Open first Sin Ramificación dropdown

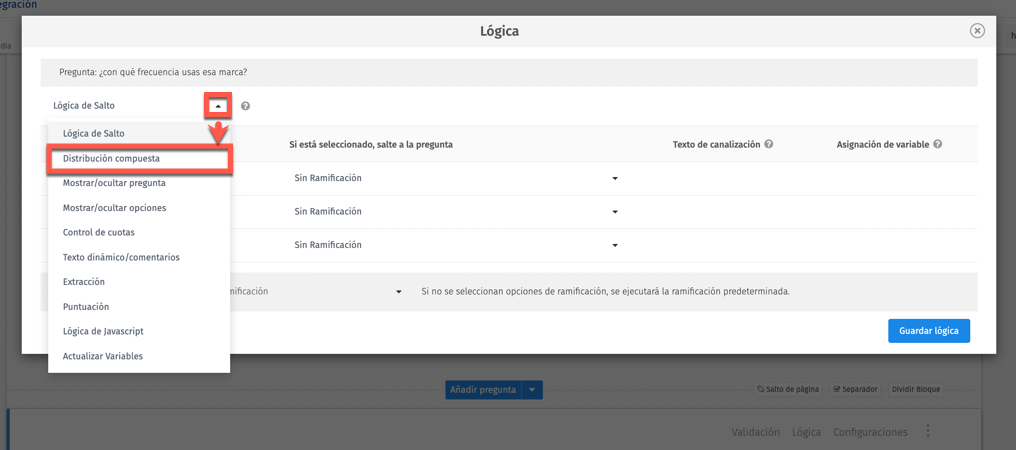614,178
